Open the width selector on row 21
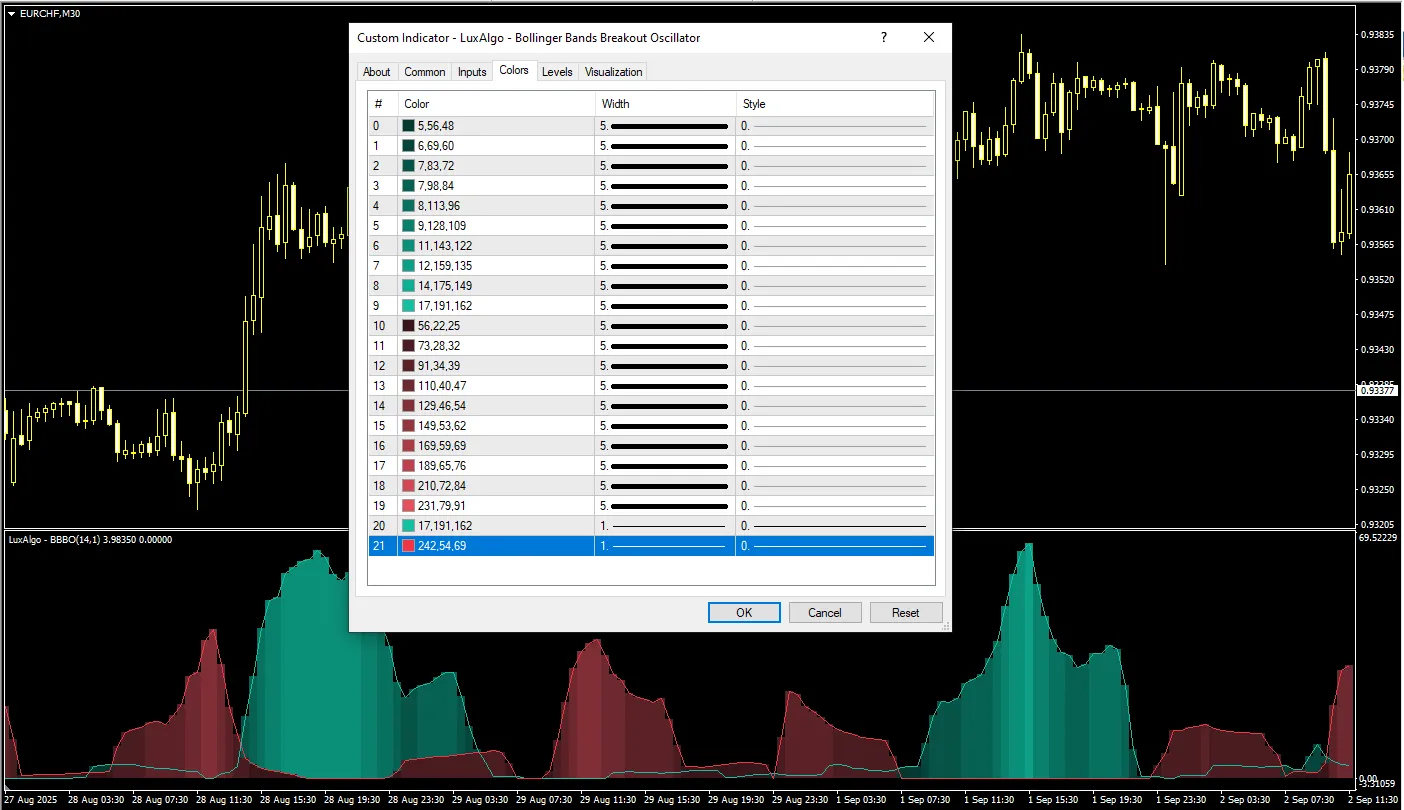 (665, 545)
